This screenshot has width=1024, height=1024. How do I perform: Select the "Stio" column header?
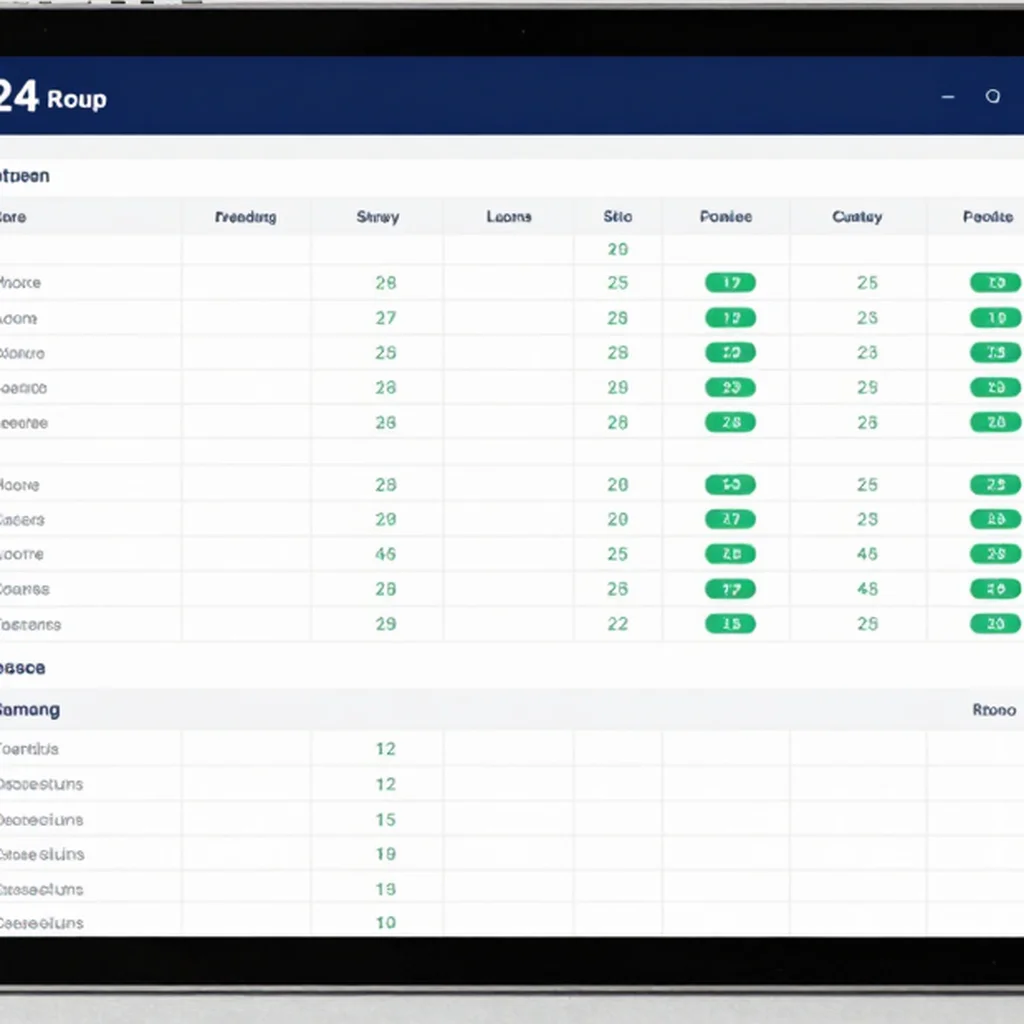point(617,217)
